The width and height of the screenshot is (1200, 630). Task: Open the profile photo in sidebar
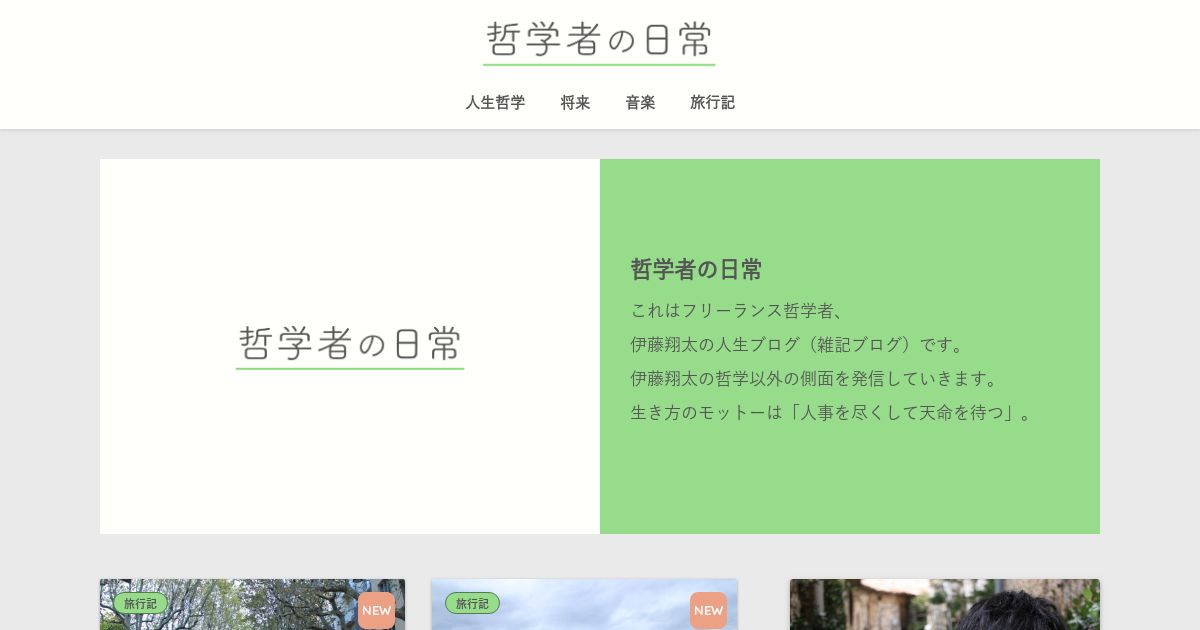click(x=945, y=604)
